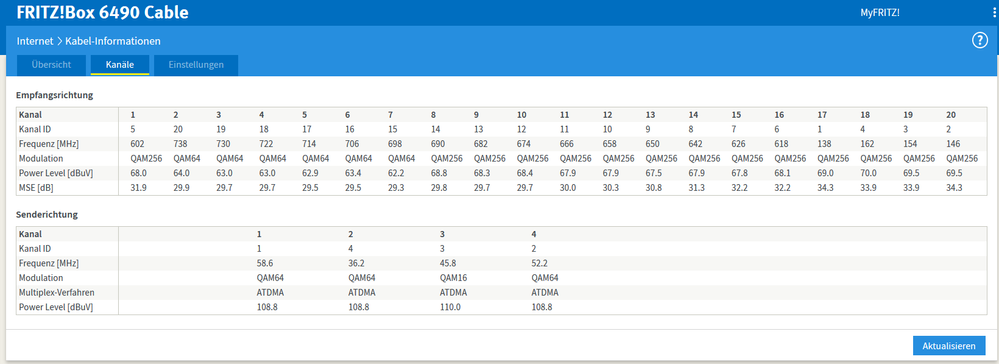Image resolution: width=999 pixels, height=364 pixels.
Task: Click MSE value 30.8
Action: (654, 187)
